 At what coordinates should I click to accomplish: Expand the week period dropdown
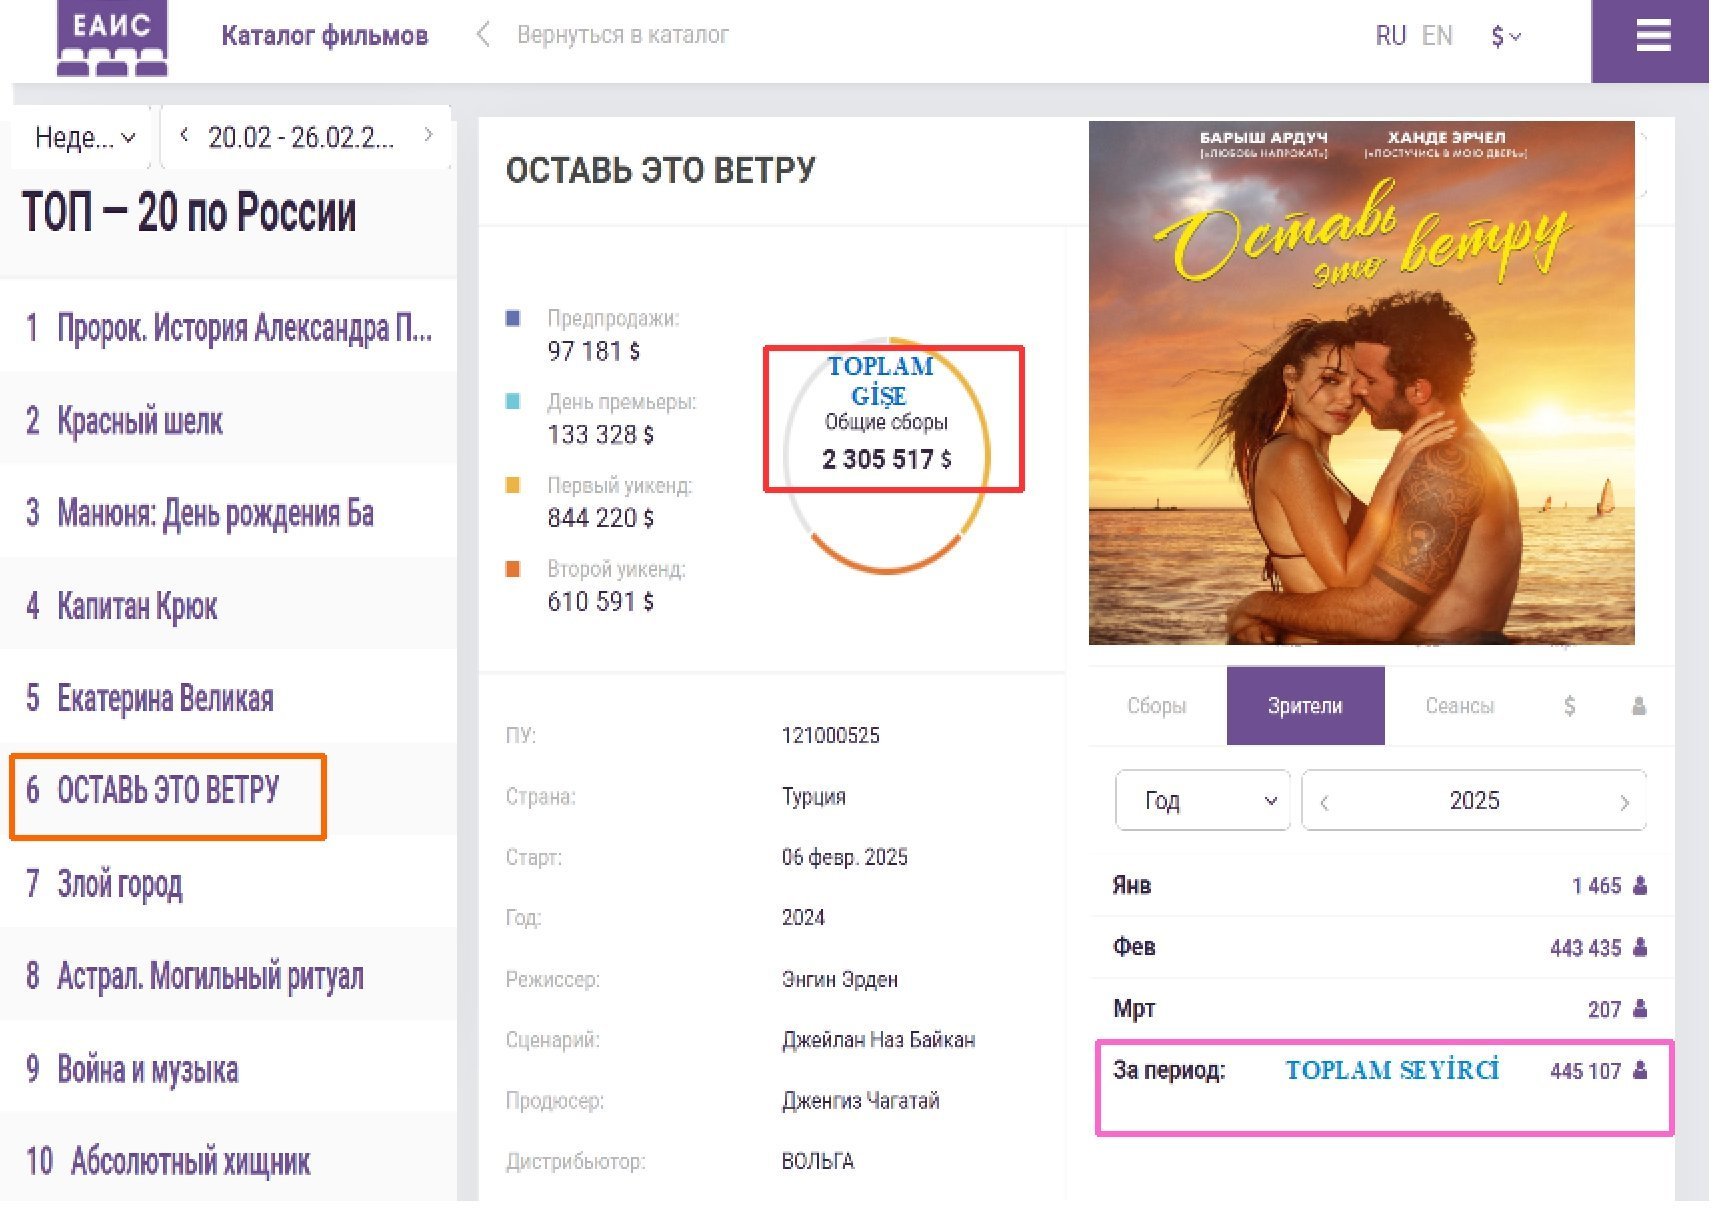tap(84, 137)
